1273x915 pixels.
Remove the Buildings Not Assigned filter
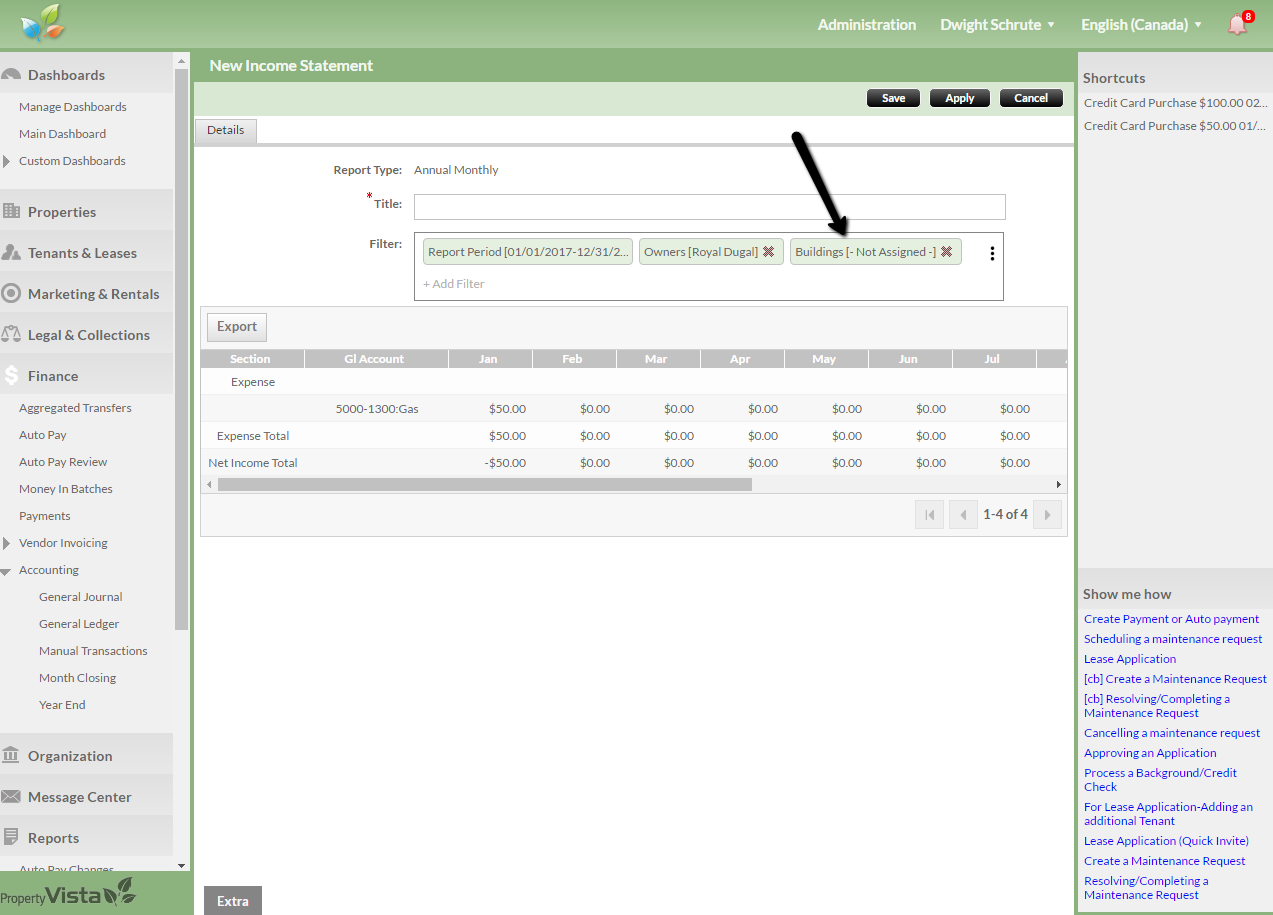coord(946,252)
